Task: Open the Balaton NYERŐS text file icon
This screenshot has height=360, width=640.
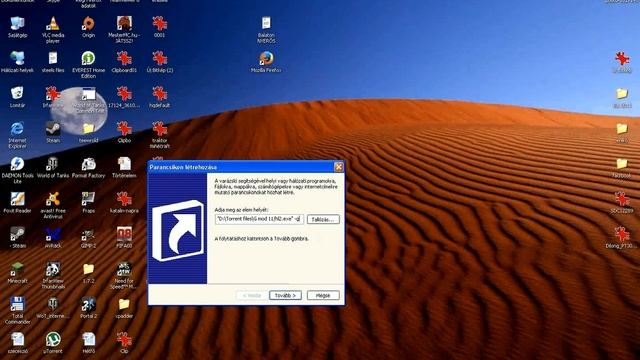Action: tap(266, 24)
